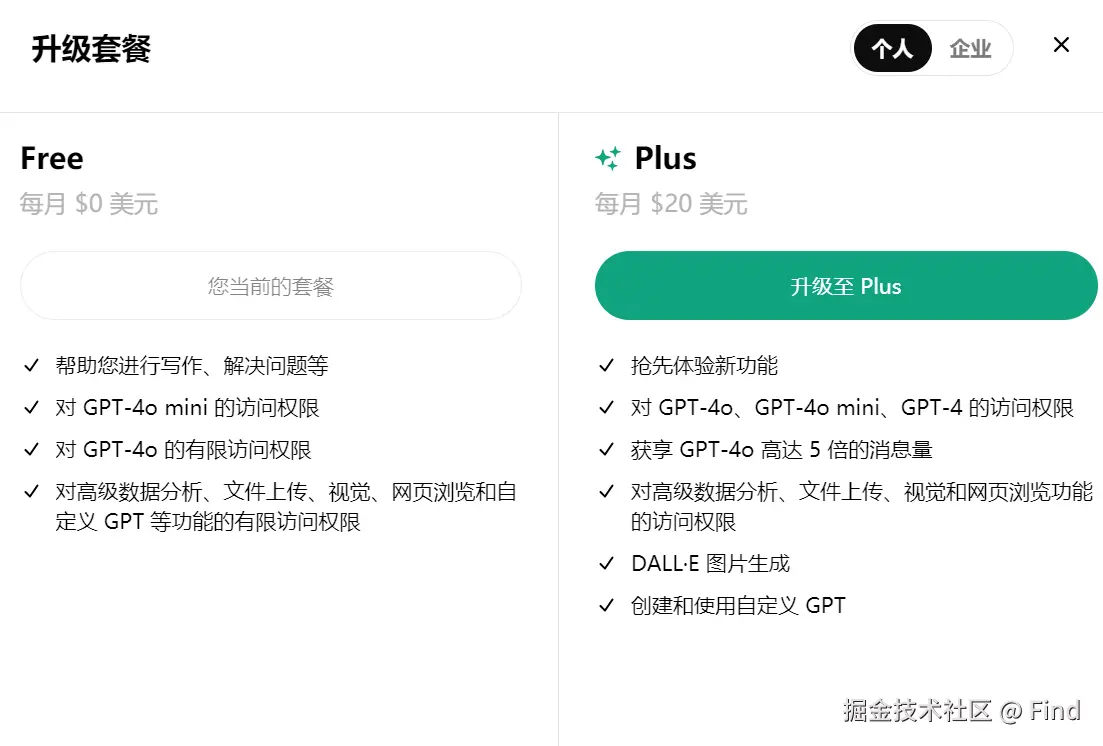Viewport: 1103px width, 746px height.
Task: Click checkmark beside 抢先体验新功能
Action: coord(606,366)
